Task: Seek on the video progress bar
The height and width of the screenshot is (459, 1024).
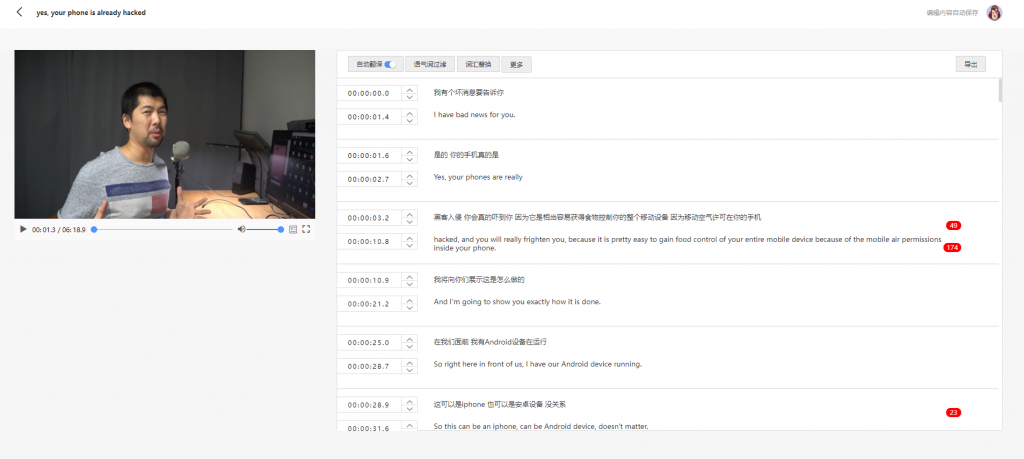Action: point(161,229)
